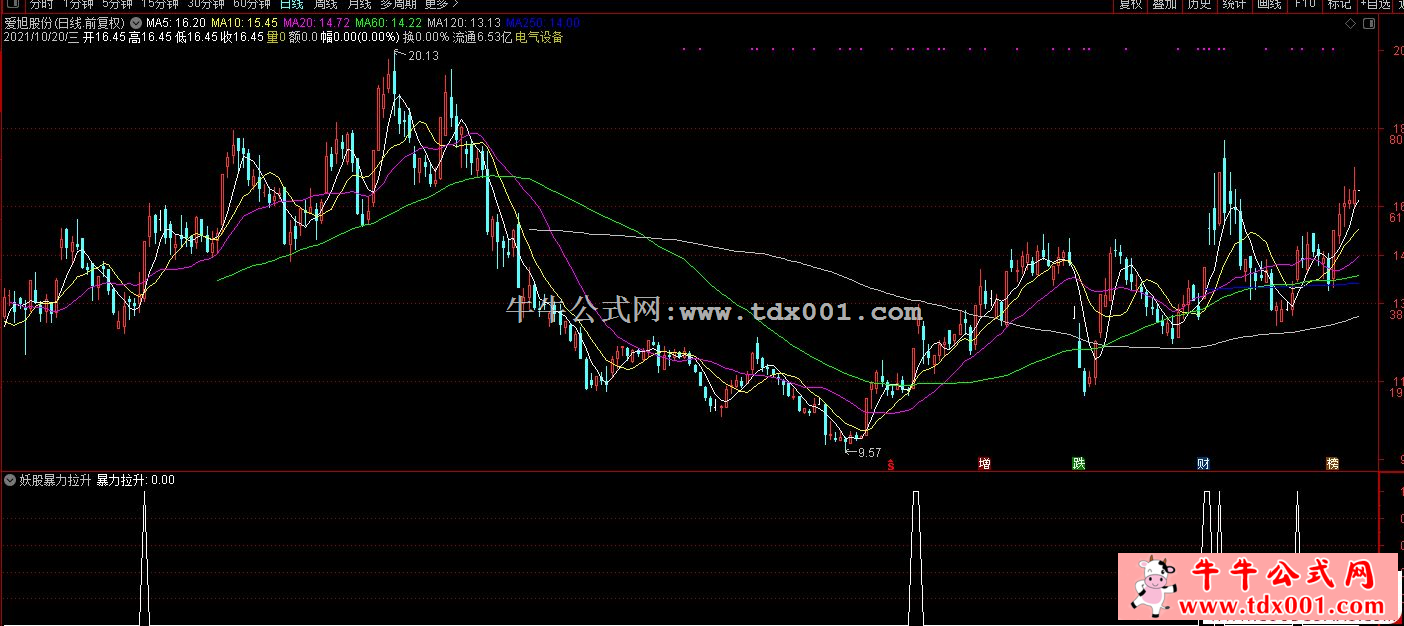Viewport: 1404px width, 626px height.
Task: Click the 暴力拉升: 0.00 indicator value
Action: (135, 480)
